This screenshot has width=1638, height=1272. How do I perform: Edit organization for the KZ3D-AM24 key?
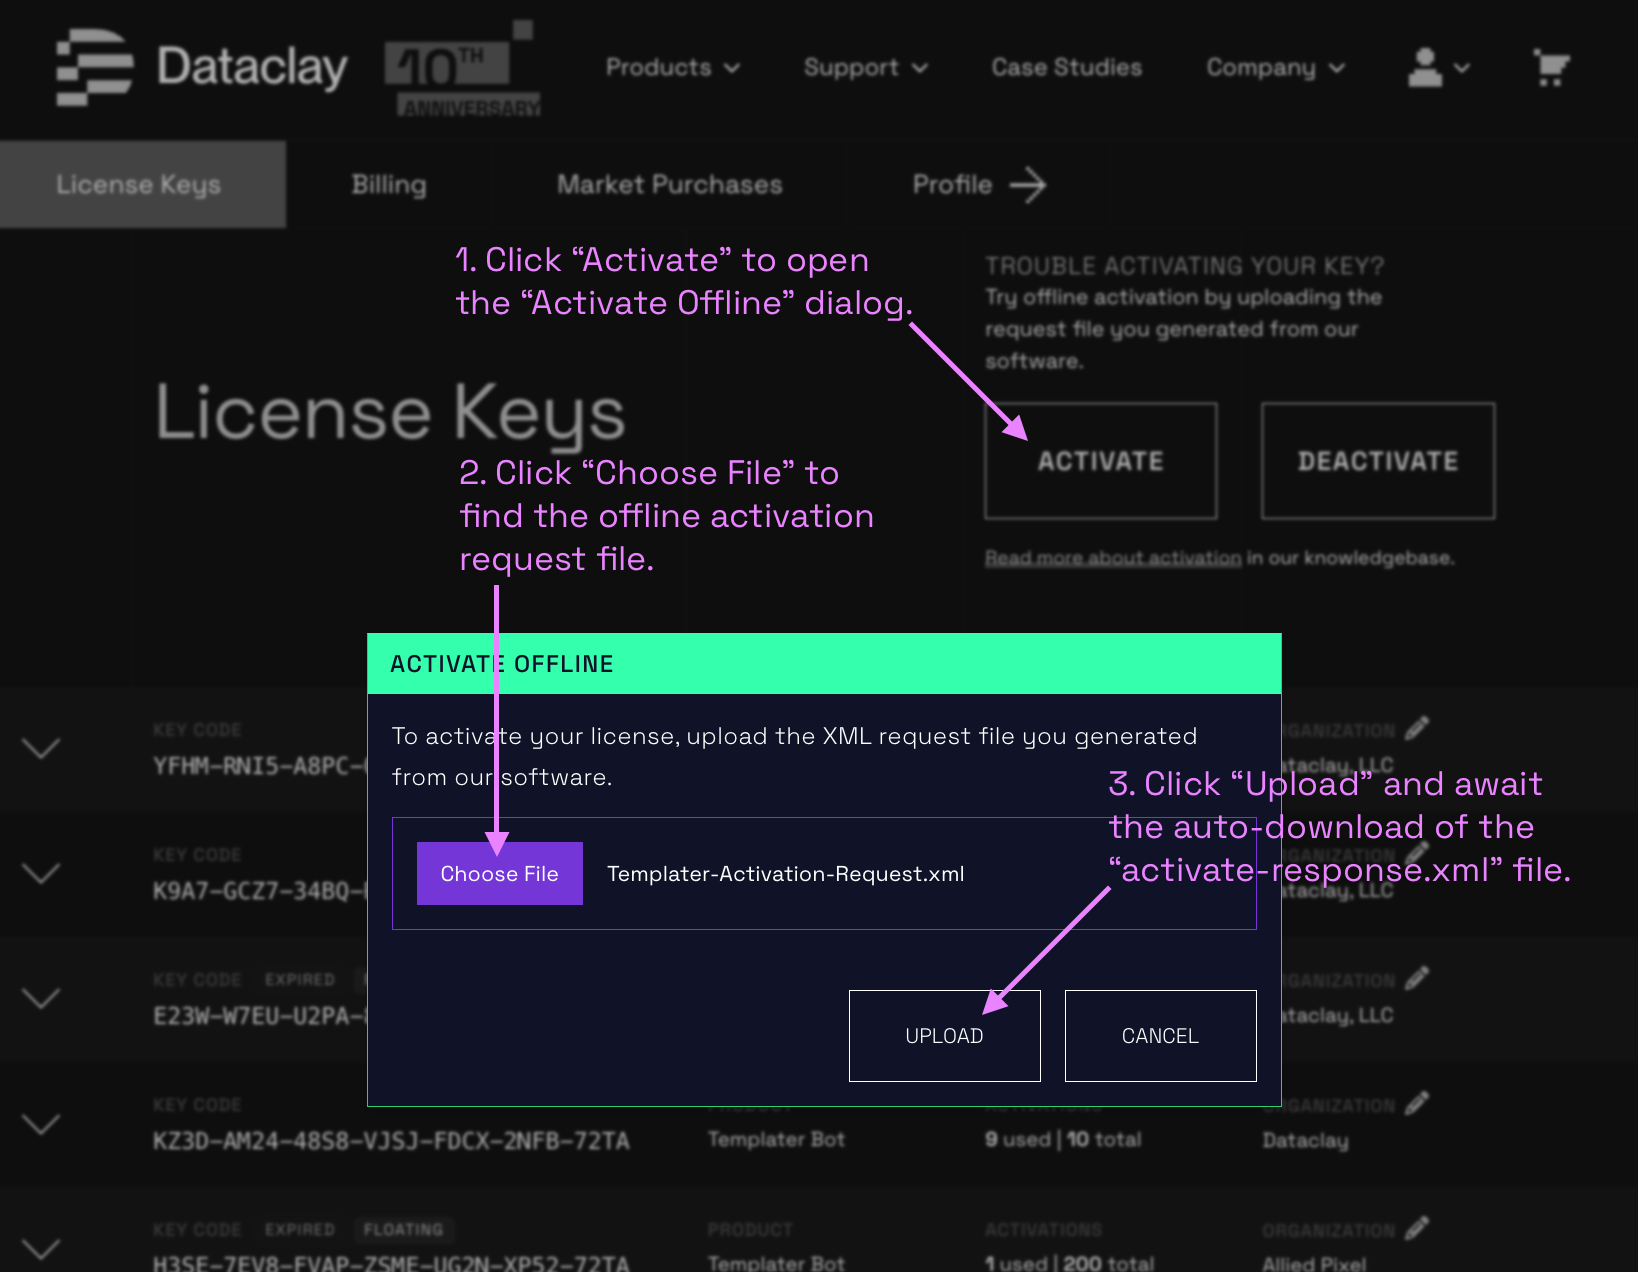pos(1416,1104)
